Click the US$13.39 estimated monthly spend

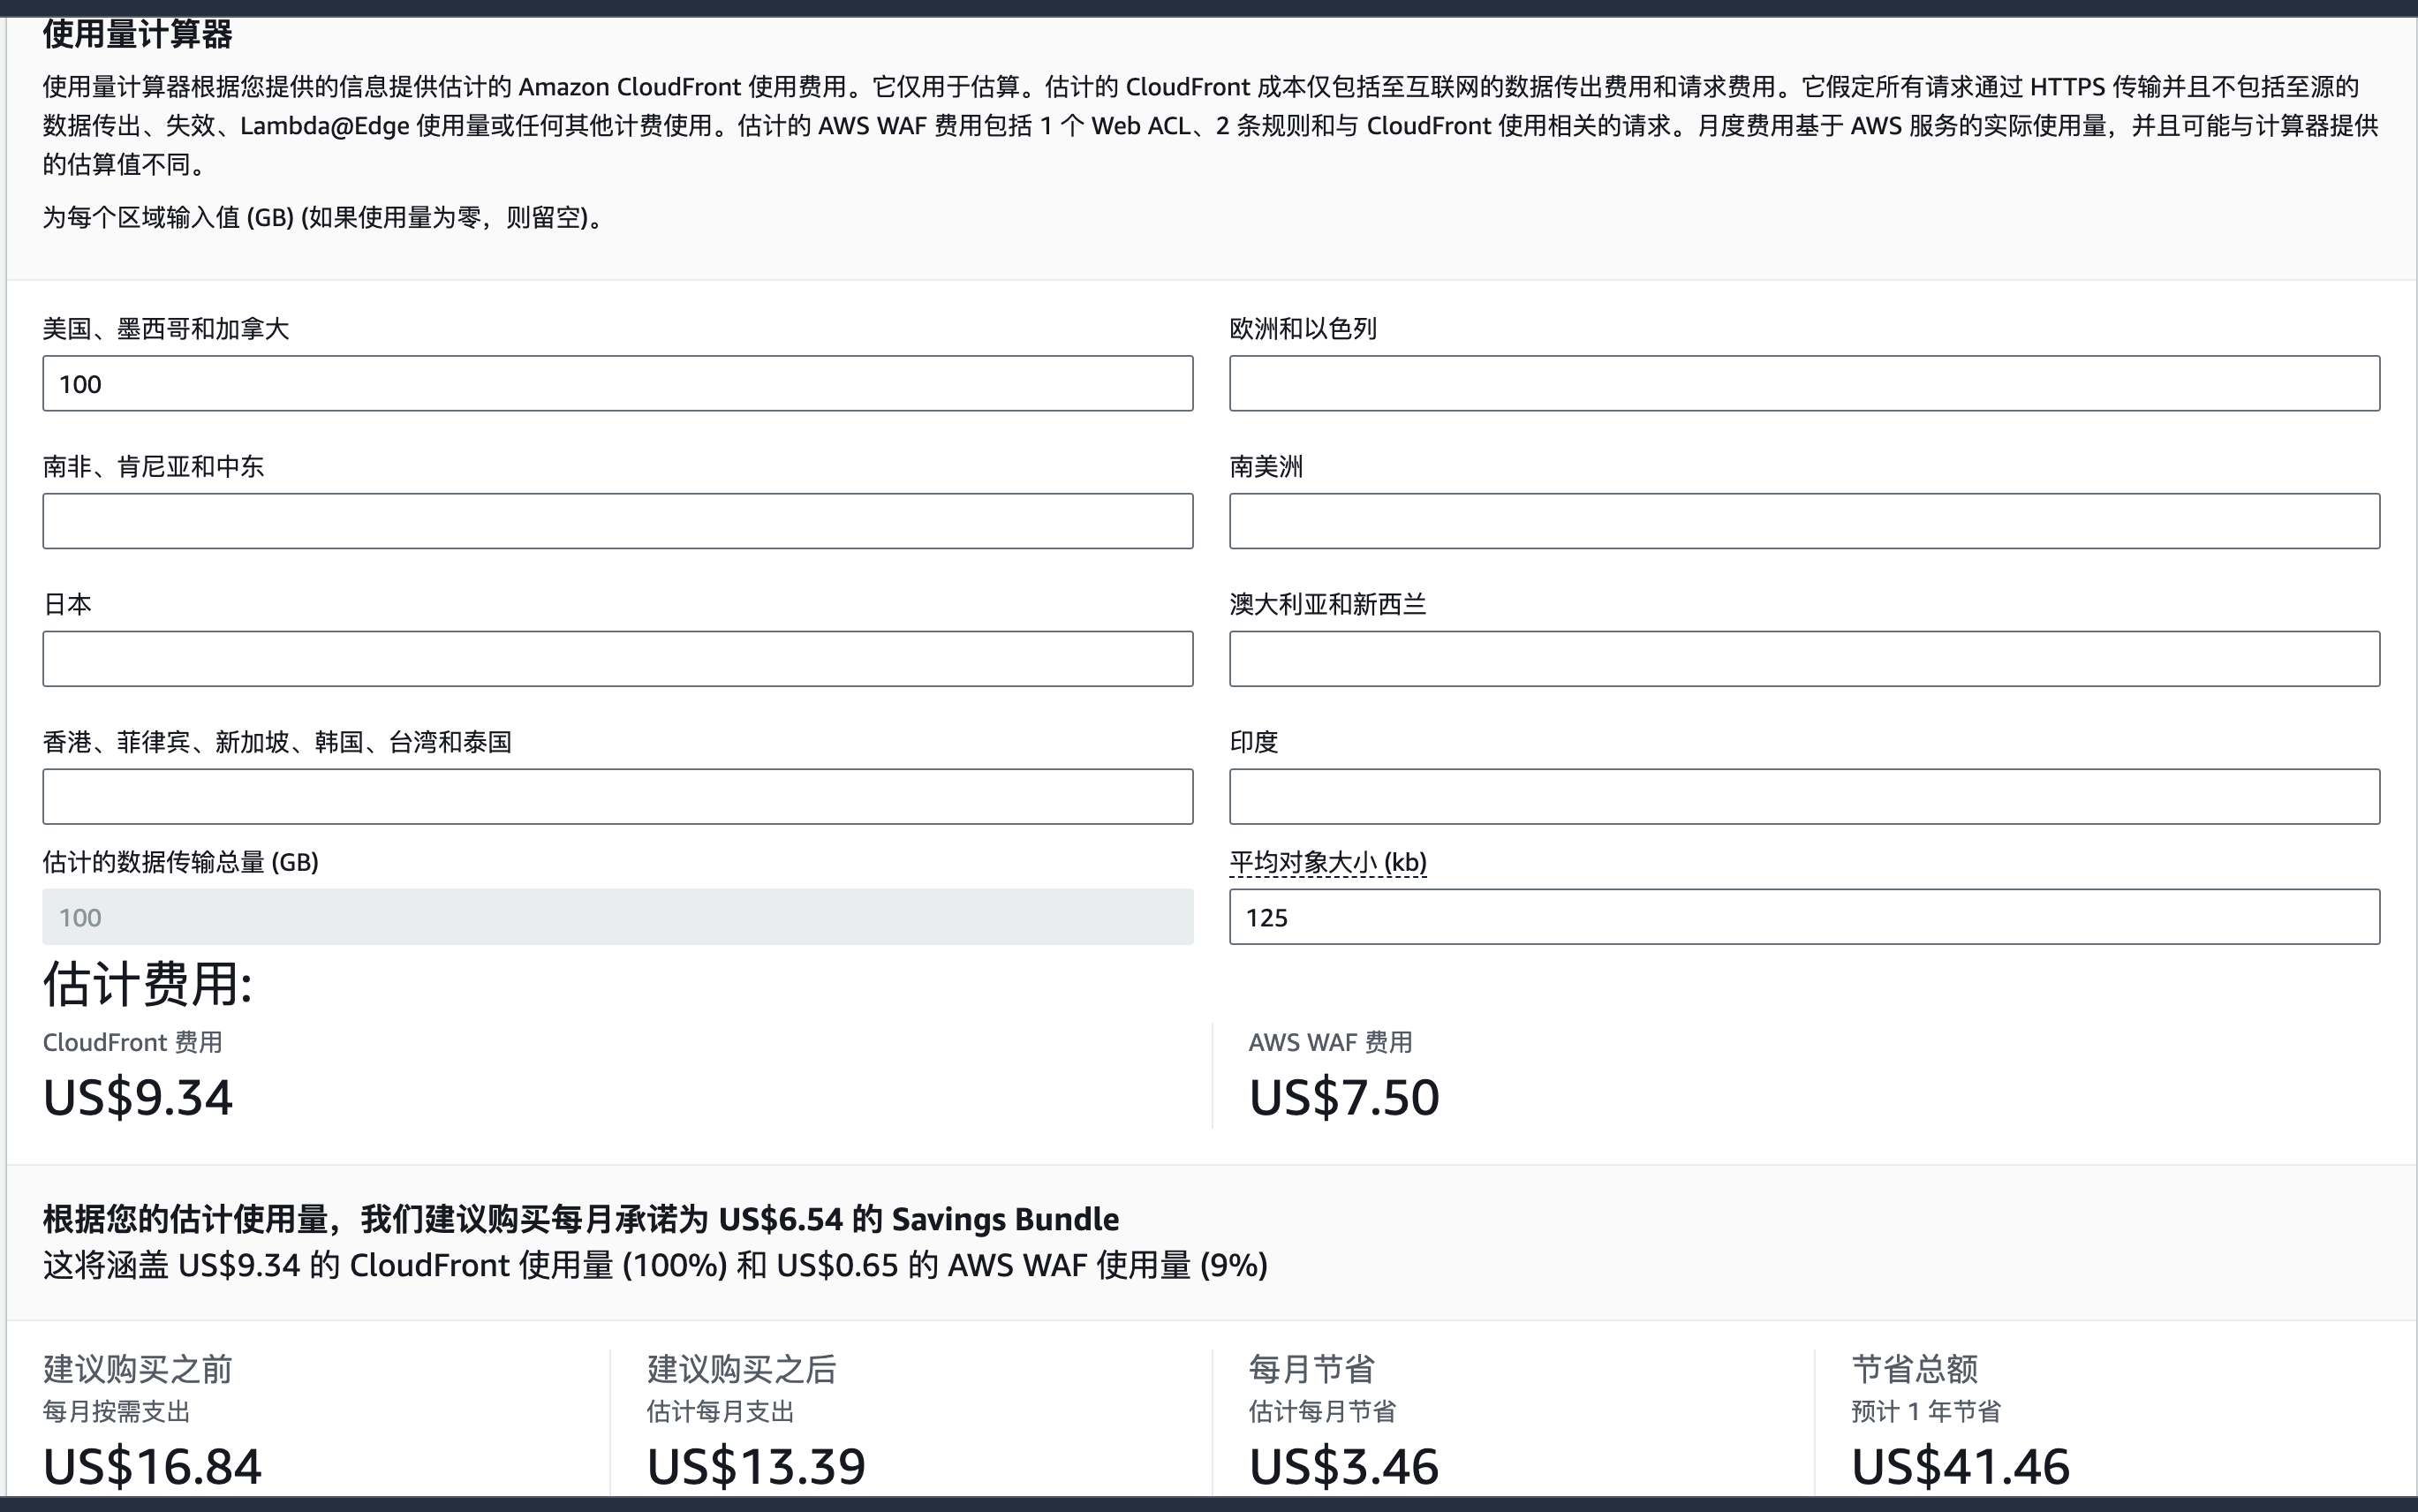click(x=756, y=1467)
